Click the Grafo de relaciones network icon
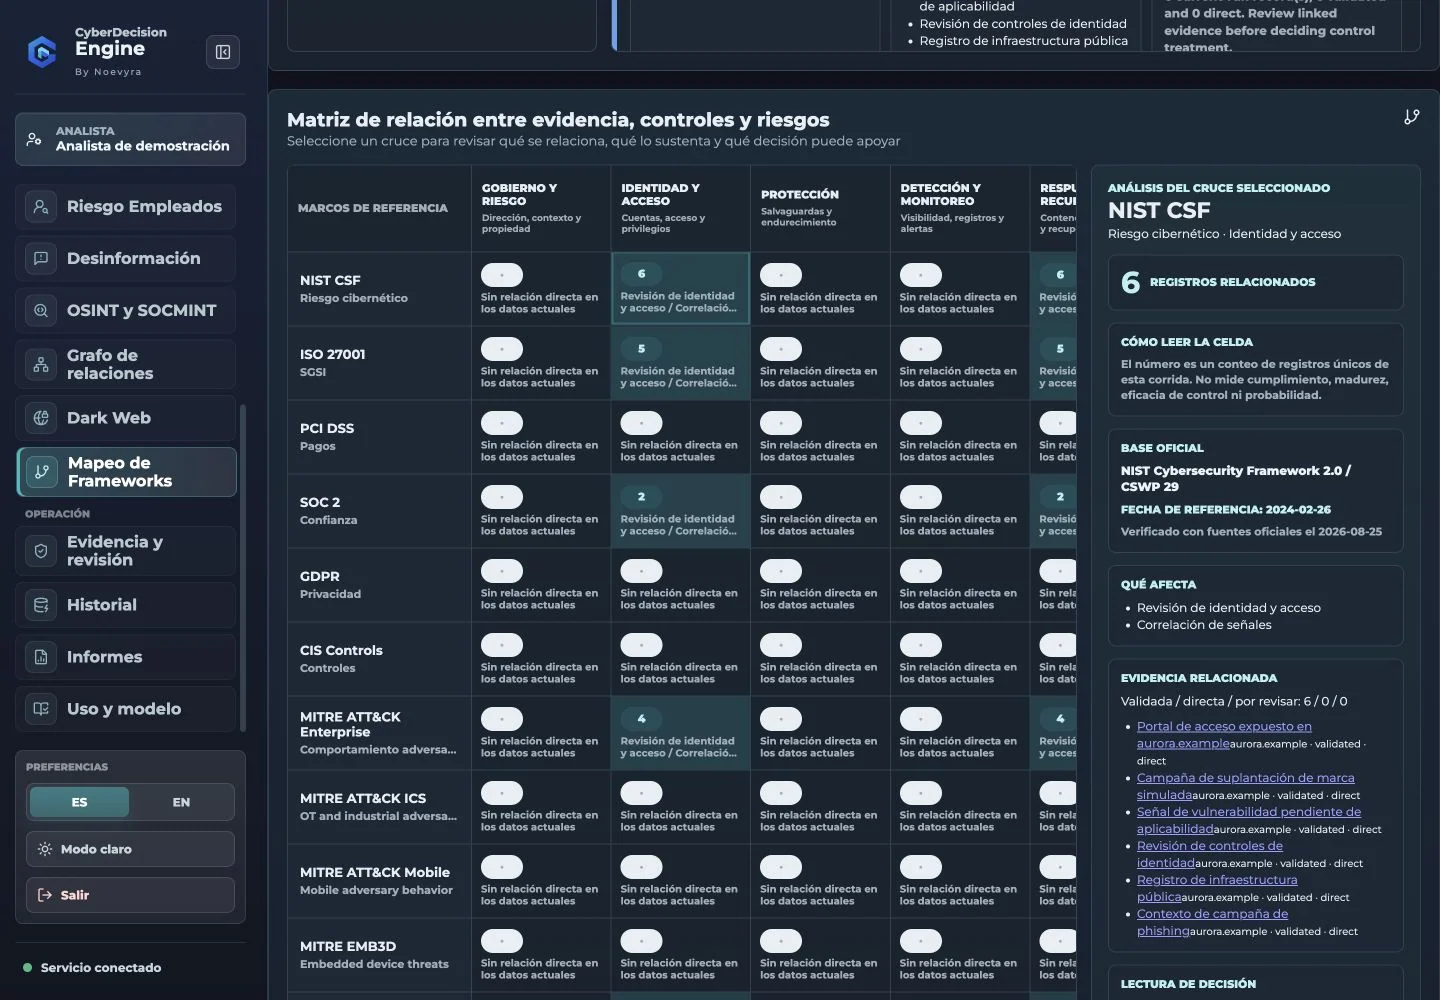This screenshot has height=1000, width=1440. pos(41,365)
